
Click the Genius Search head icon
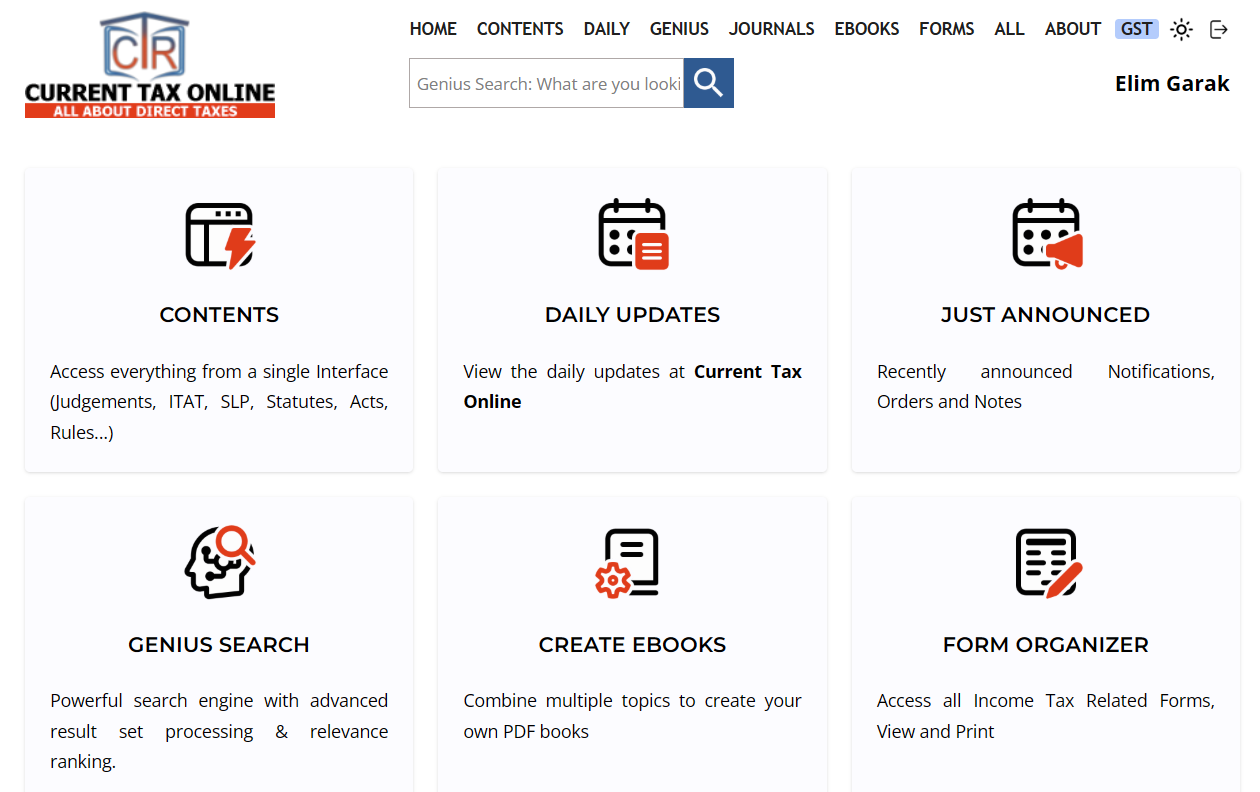(x=219, y=563)
